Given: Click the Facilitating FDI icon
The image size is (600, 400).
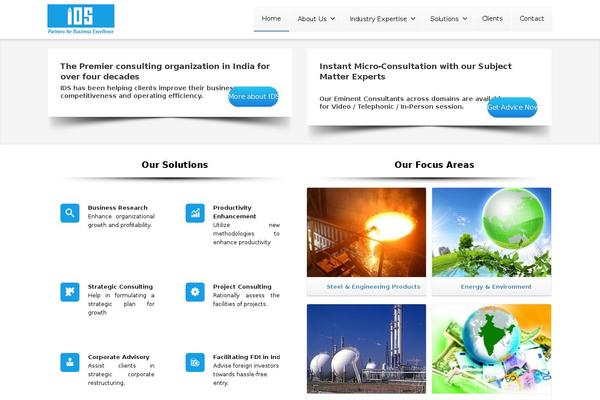Looking at the screenshot, I should [195, 362].
